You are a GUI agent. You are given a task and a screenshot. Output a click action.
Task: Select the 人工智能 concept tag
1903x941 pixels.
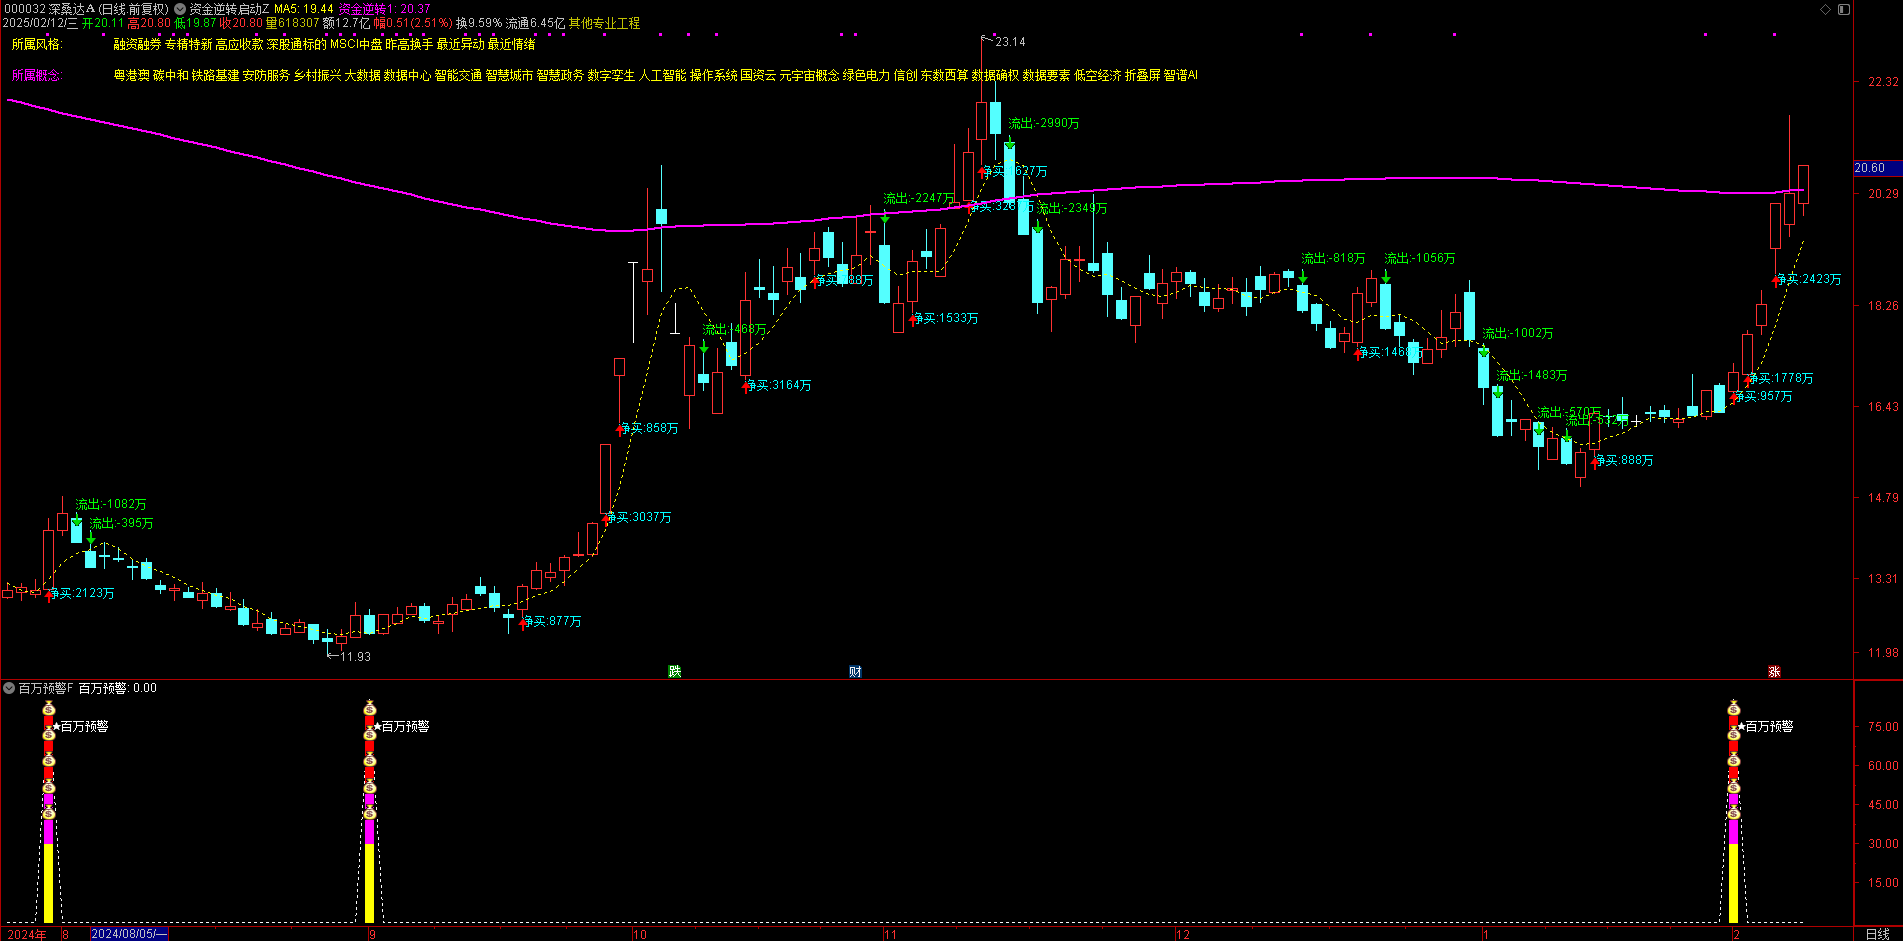tap(662, 75)
